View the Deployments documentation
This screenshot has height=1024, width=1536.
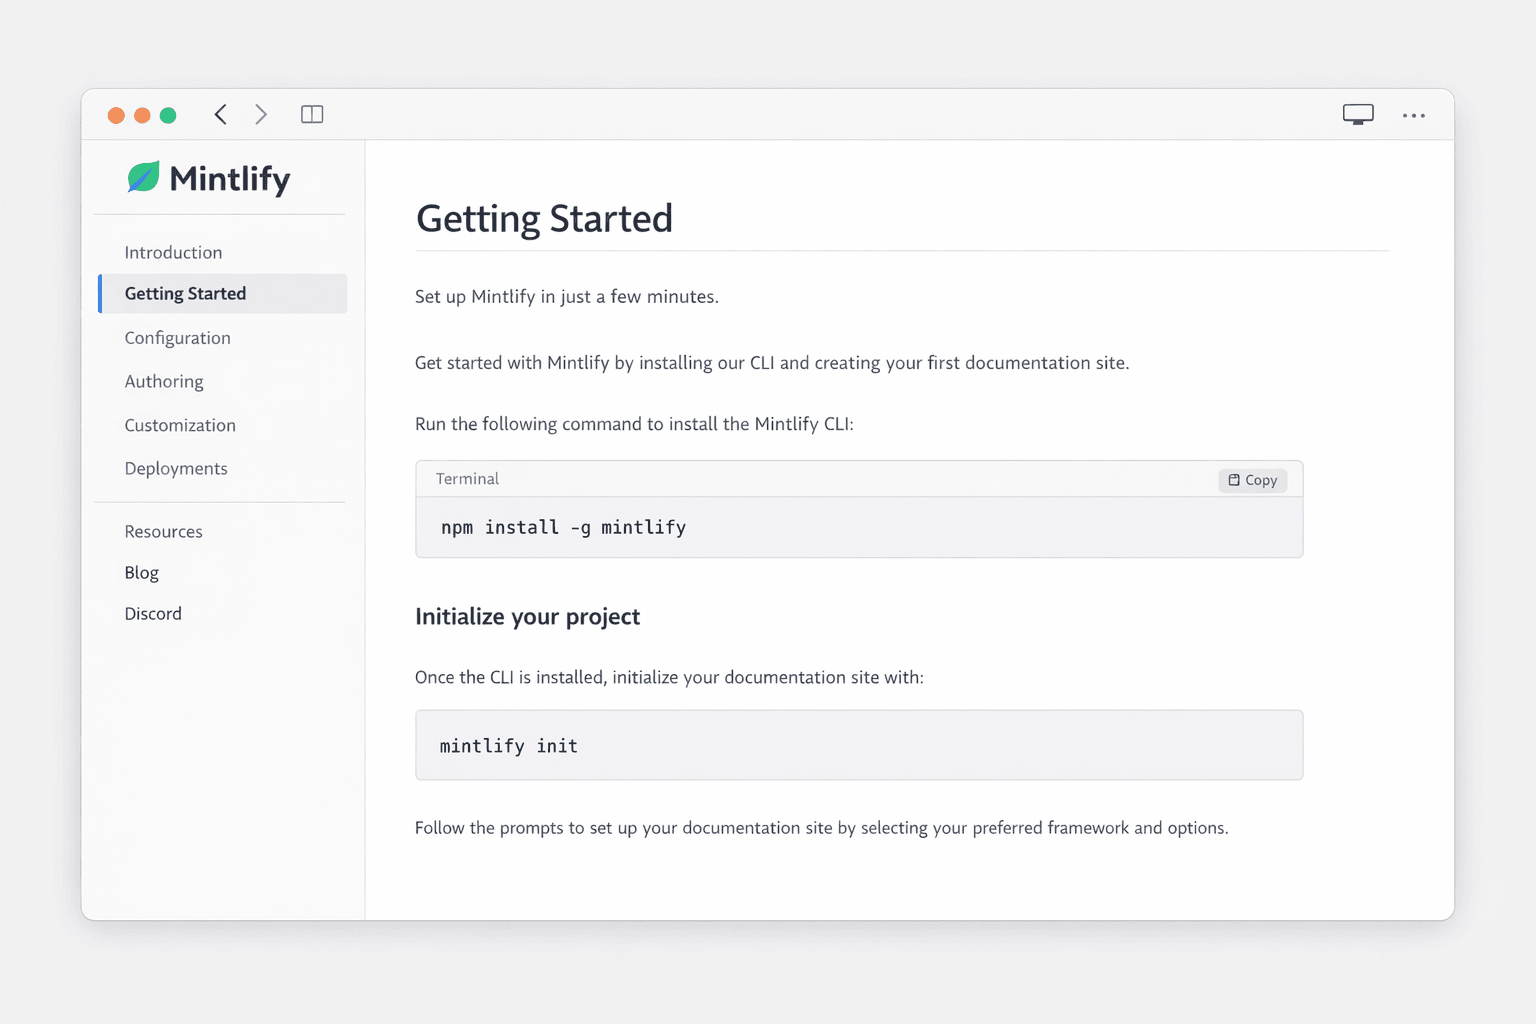coord(176,468)
